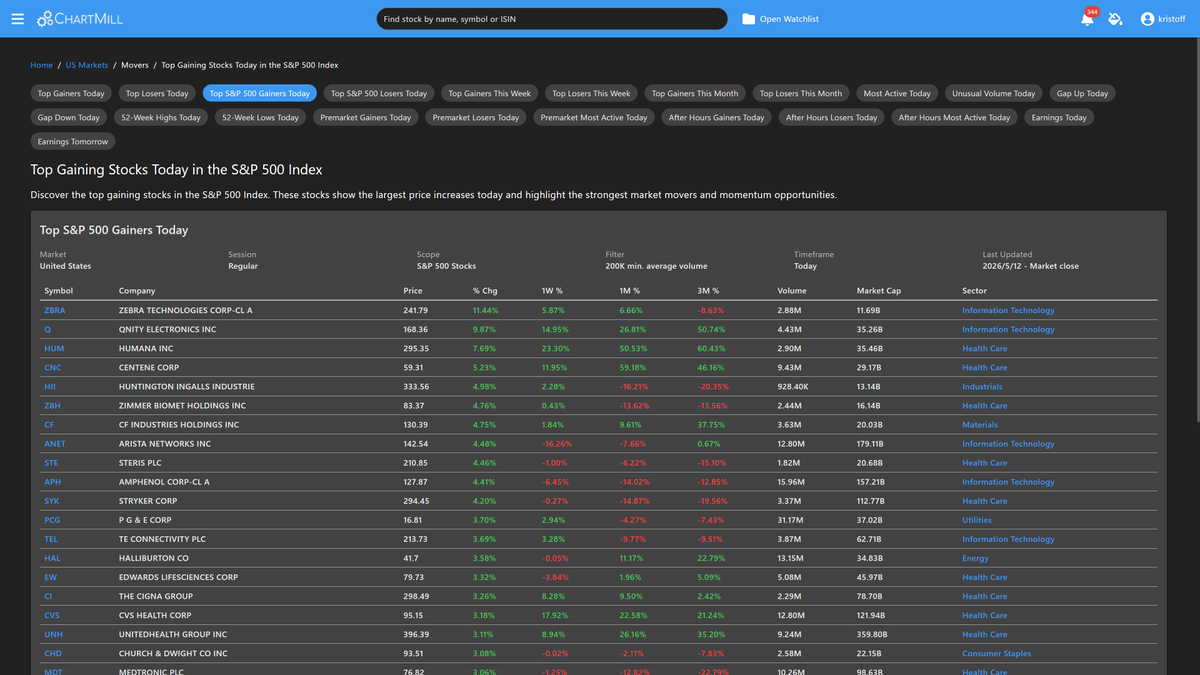Open the APH symbol link

coord(52,482)
